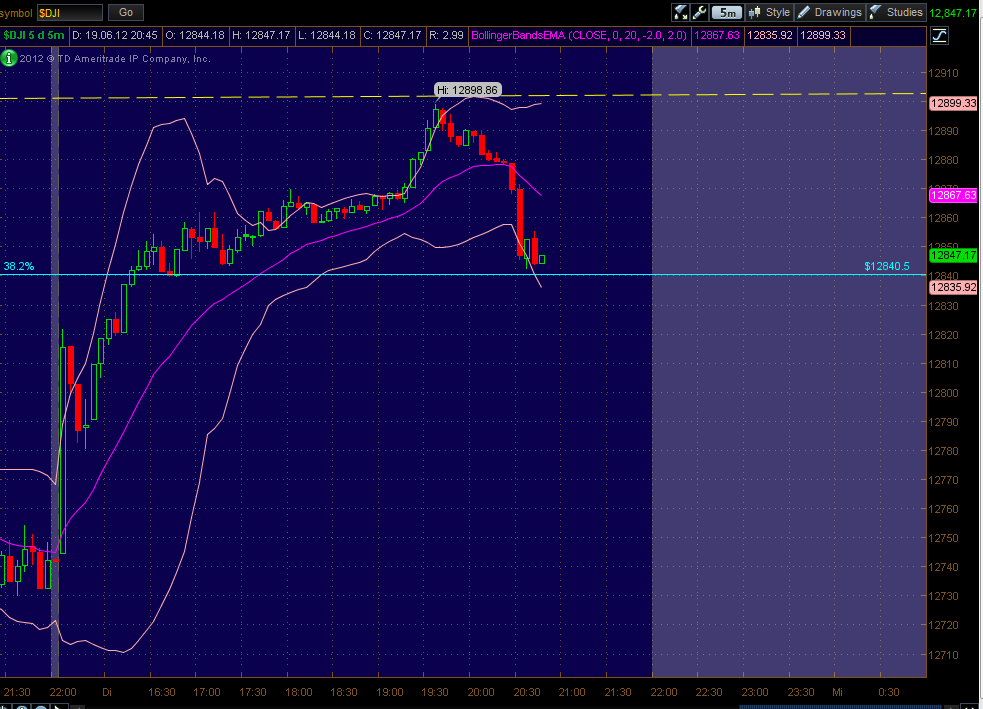The height and width of the screenshot is (709, 983).
Task: Click header value 12899.33
Action: pyautogui.click(x=823, y=35)
